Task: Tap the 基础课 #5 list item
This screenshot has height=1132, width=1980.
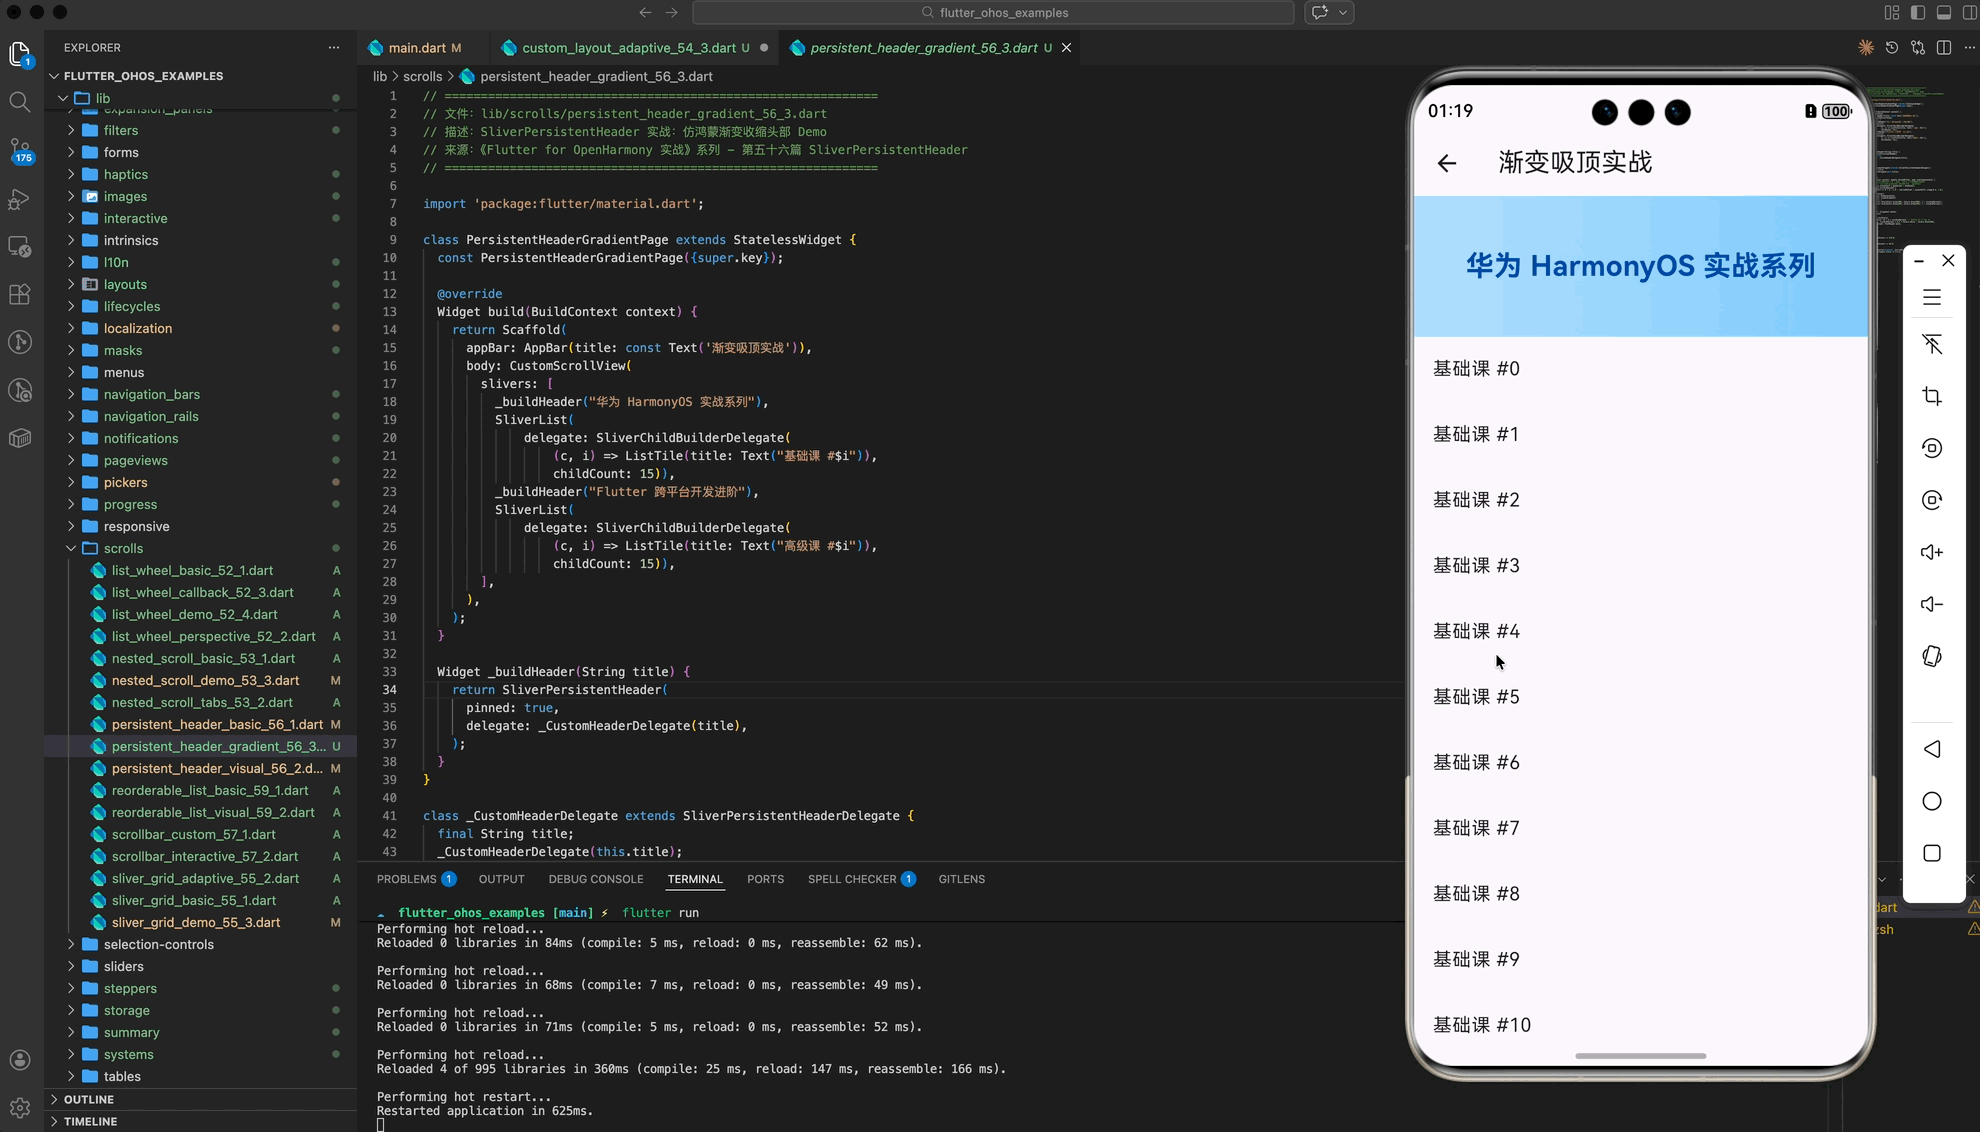Action: coord(1476,697)
